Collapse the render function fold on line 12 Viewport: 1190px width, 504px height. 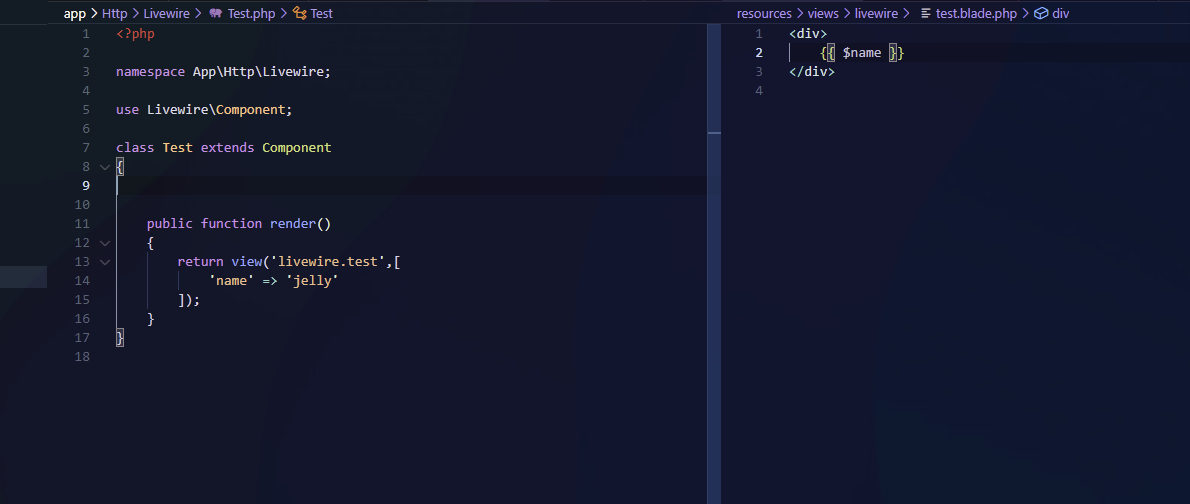tap(105, 243)
